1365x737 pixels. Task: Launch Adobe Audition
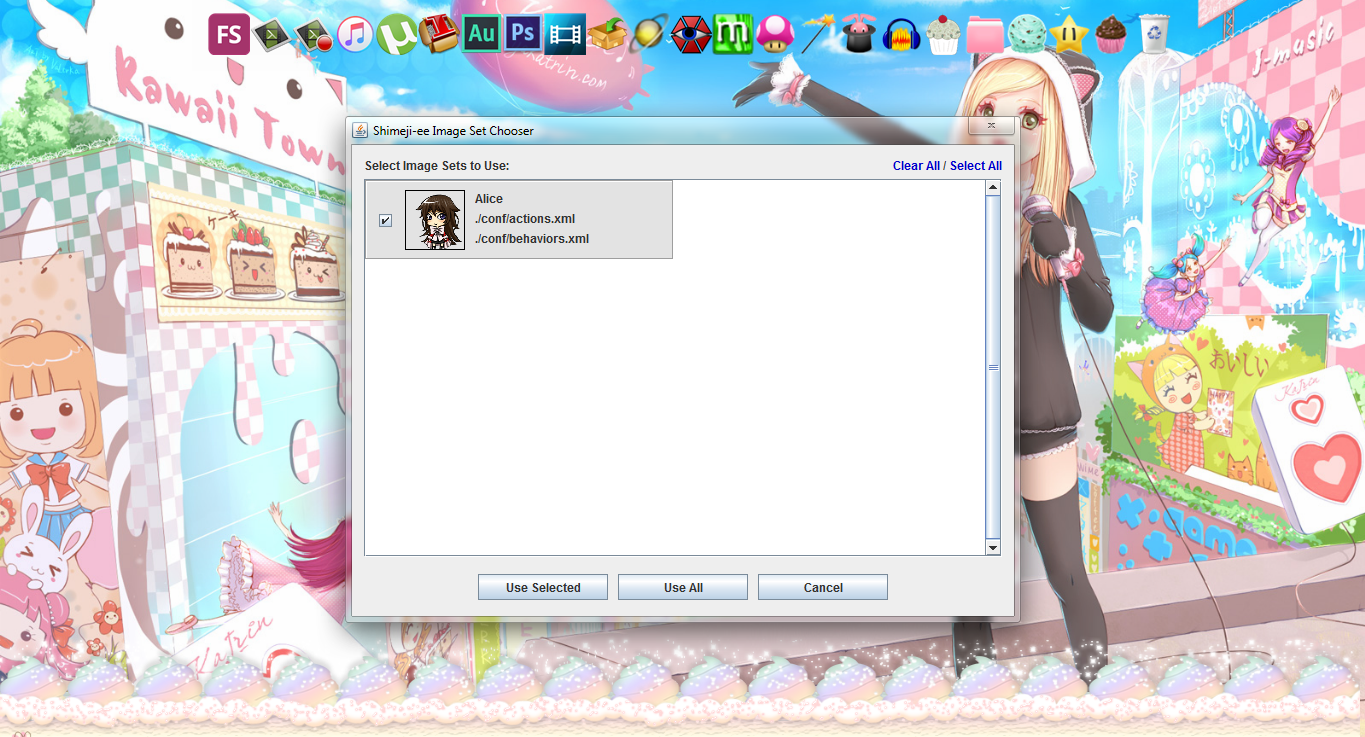click(481, 33)
